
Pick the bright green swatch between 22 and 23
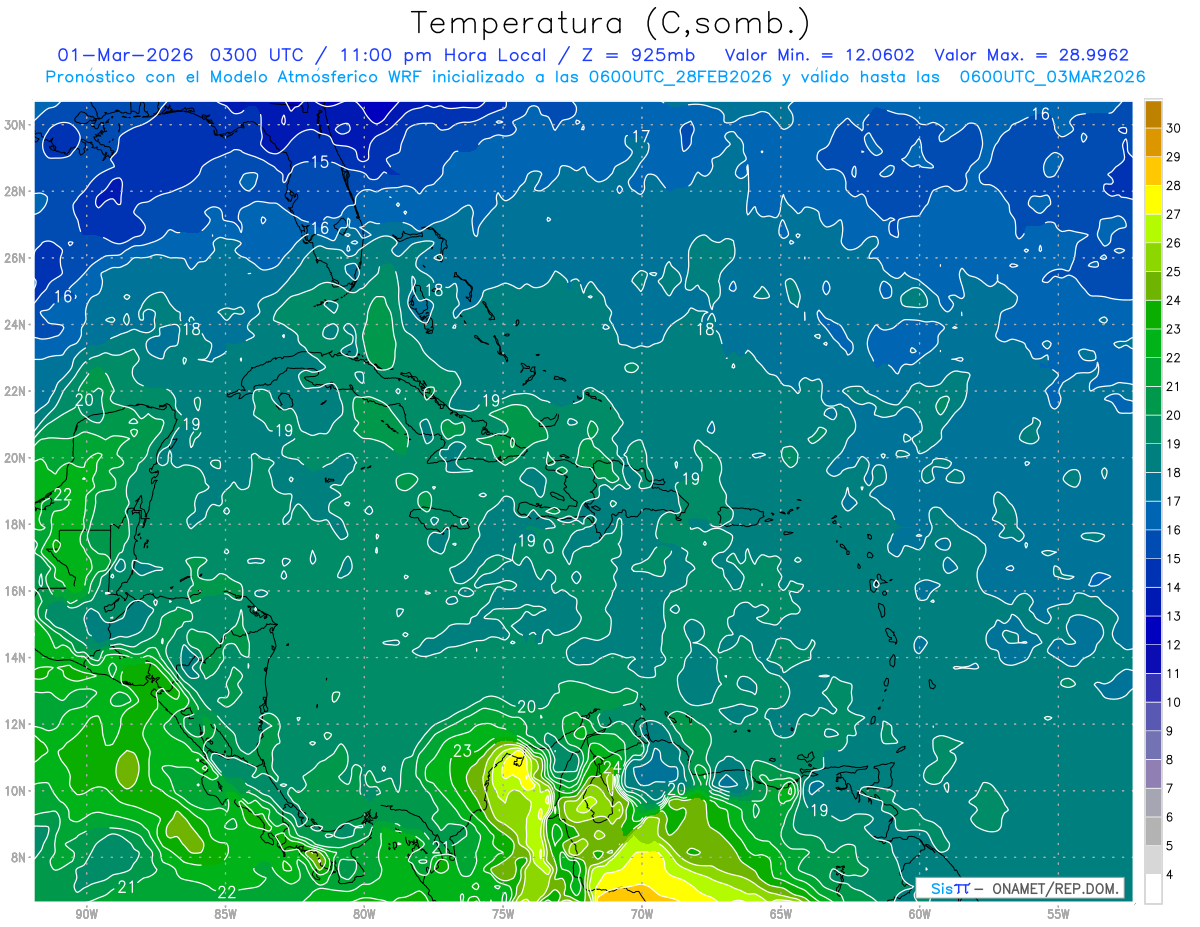1153,343
